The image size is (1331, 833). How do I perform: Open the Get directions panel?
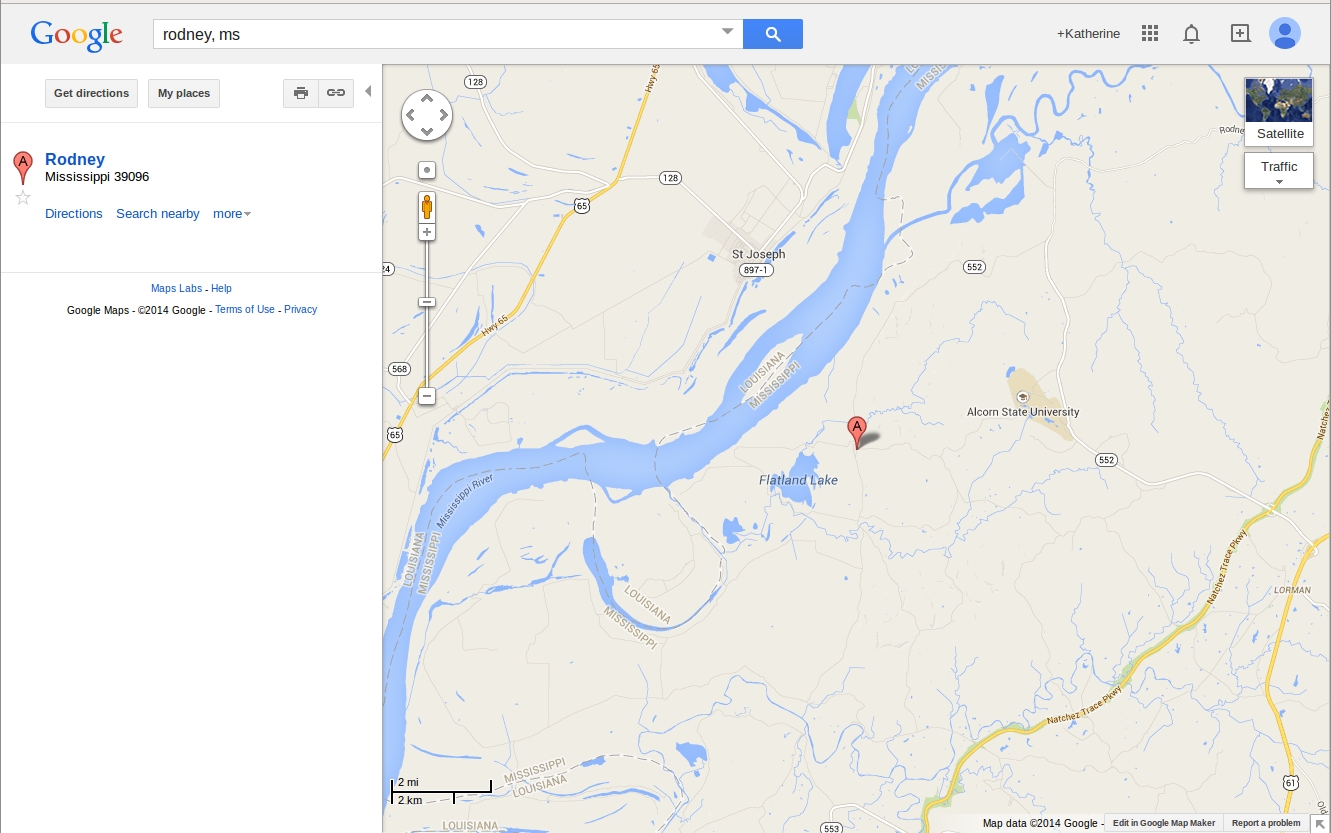91,93
